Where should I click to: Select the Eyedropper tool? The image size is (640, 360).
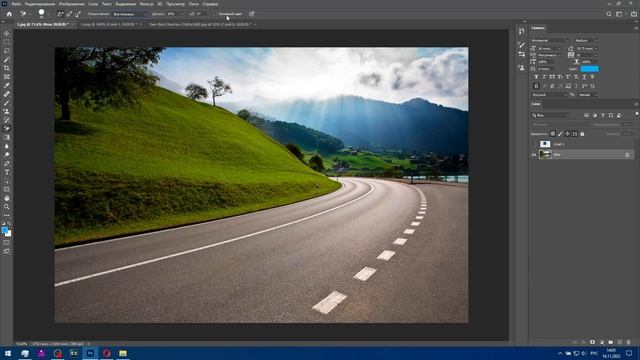point(7,85)
